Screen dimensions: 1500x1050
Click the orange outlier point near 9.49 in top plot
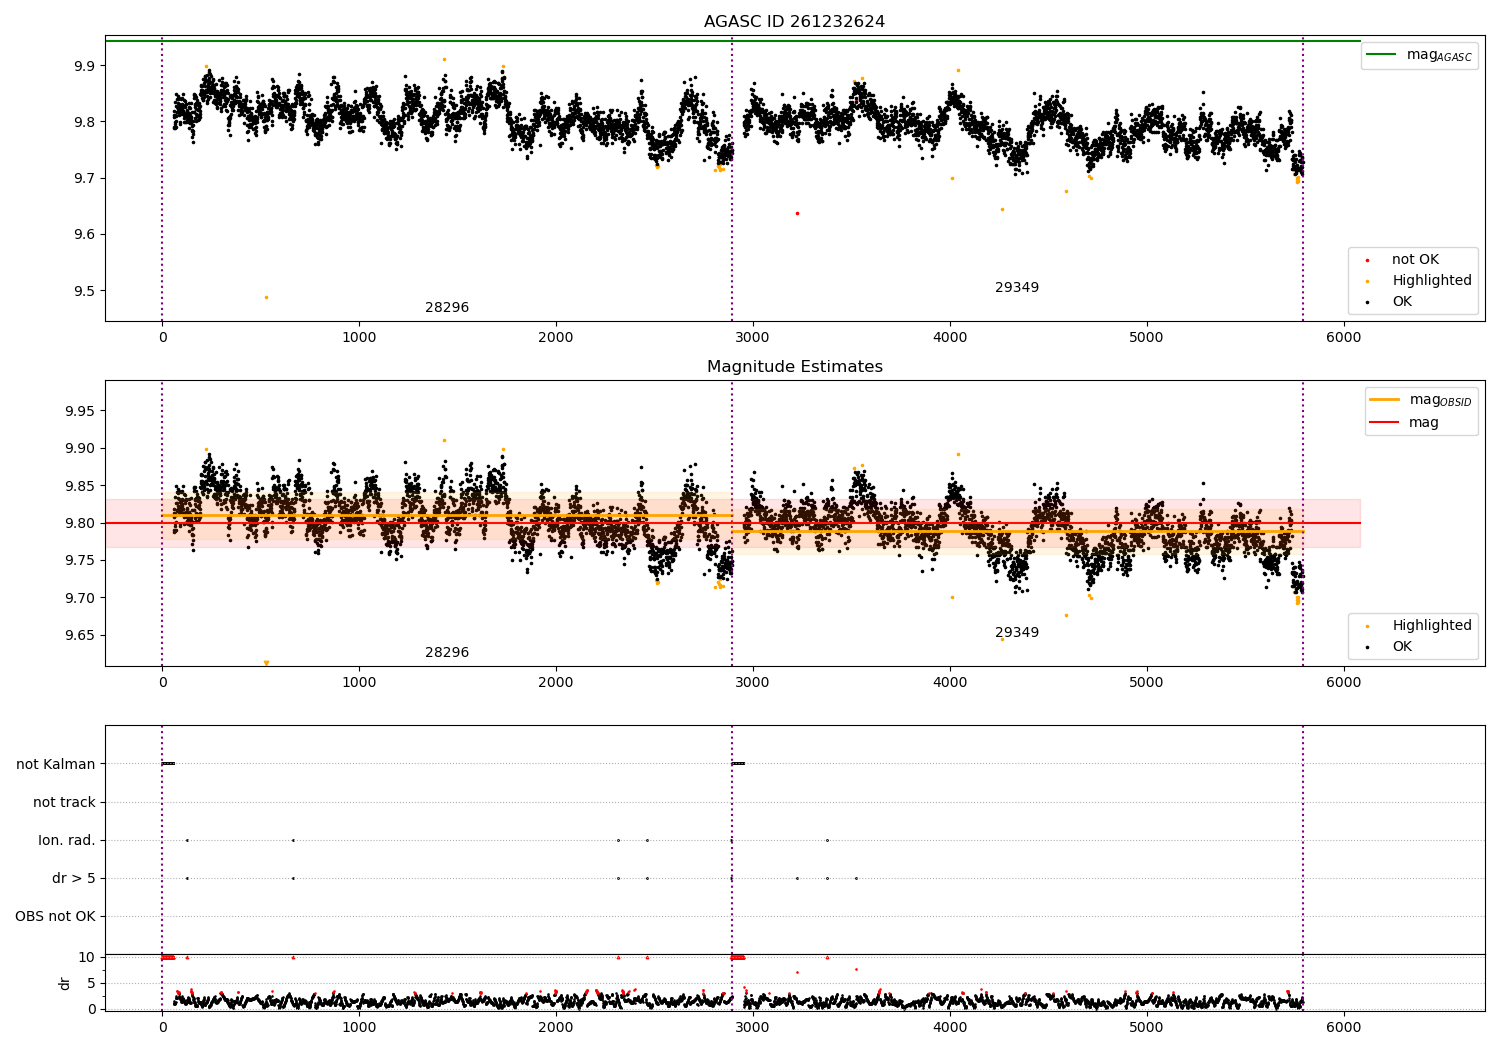266,297
